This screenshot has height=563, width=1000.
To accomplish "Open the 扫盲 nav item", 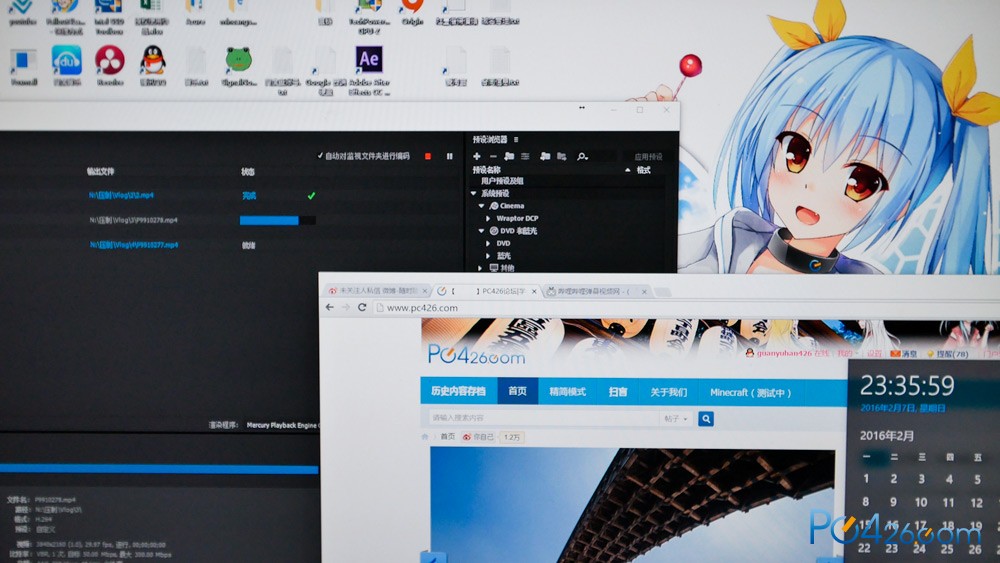I will [x=617, y=391].
